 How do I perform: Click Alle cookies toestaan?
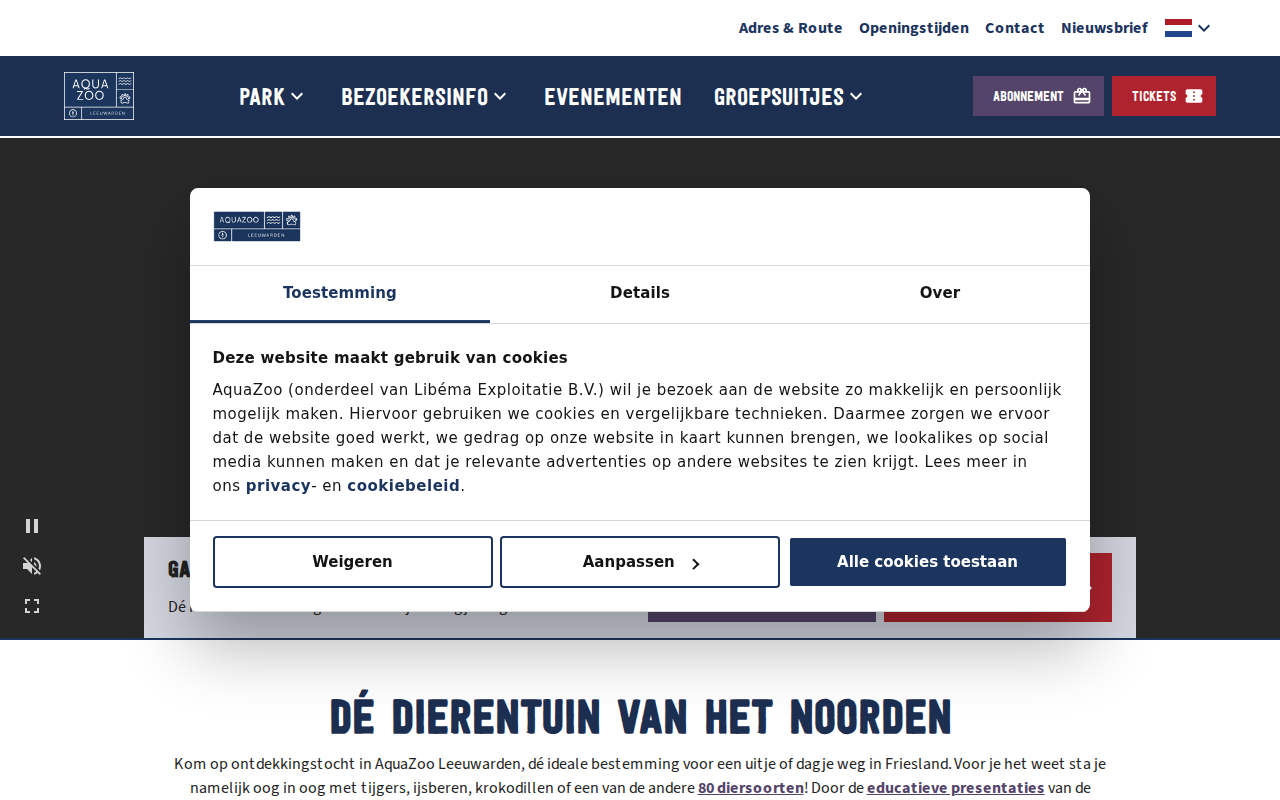928,562
